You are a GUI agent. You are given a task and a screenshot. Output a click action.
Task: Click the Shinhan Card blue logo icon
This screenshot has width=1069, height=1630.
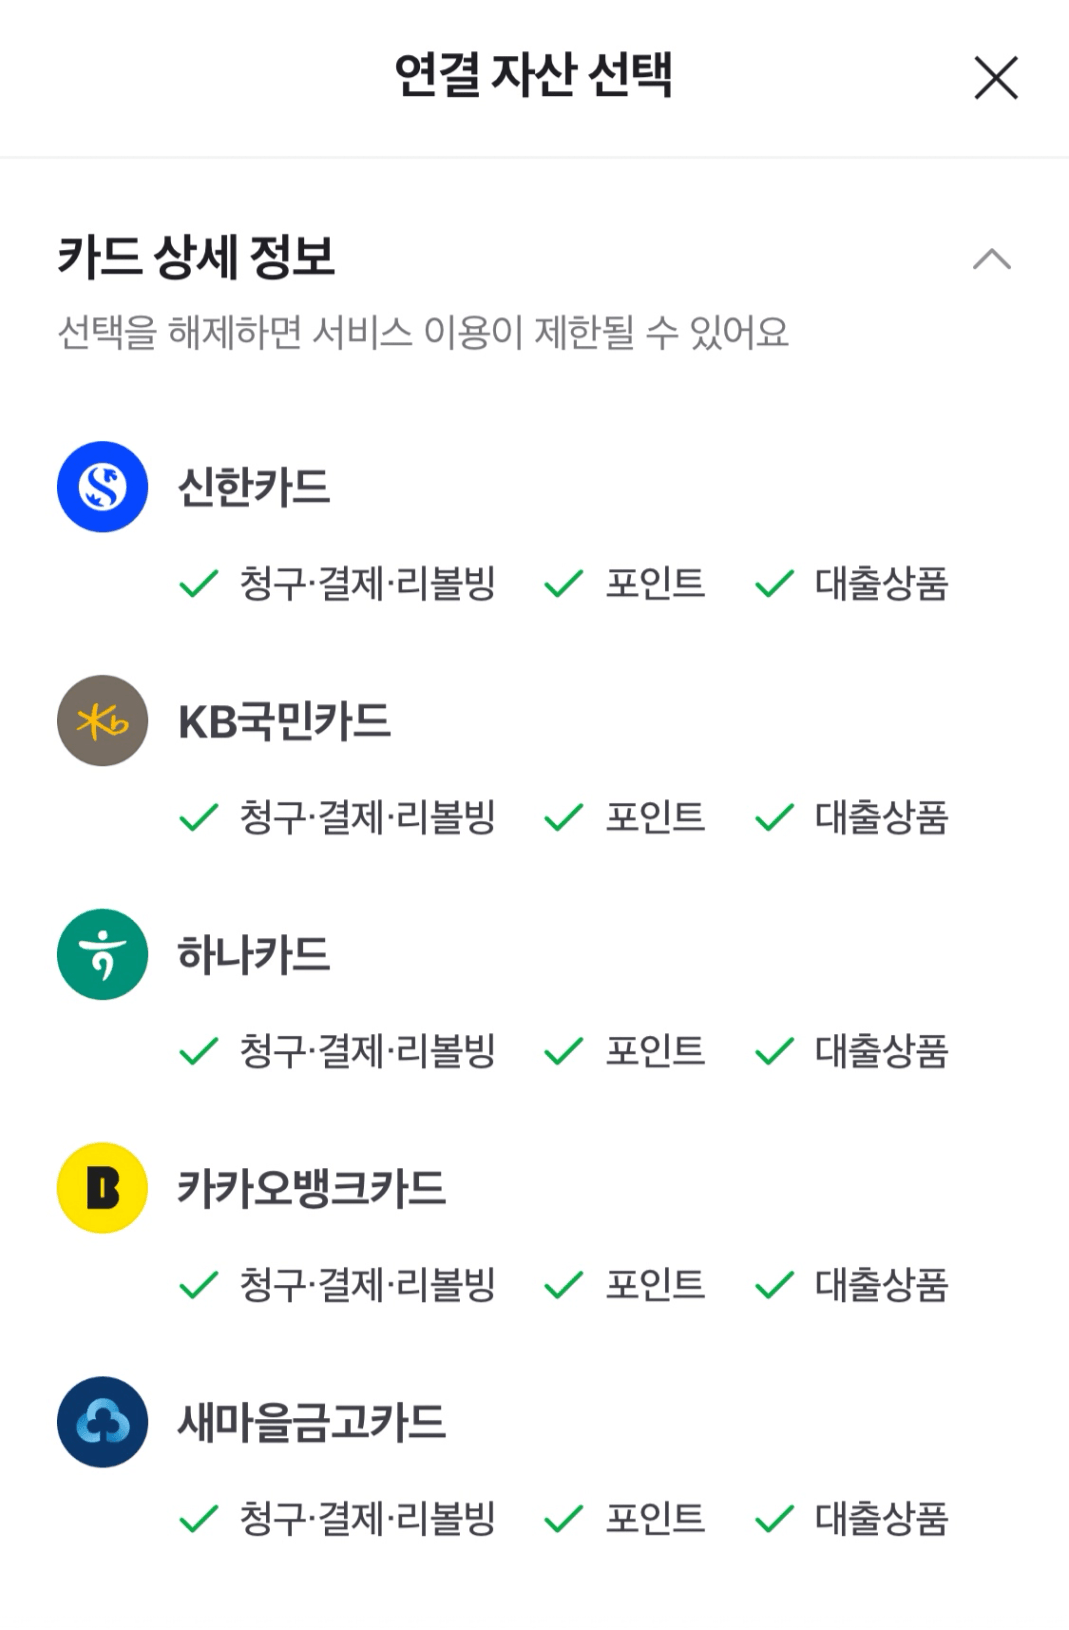[102, 487]
